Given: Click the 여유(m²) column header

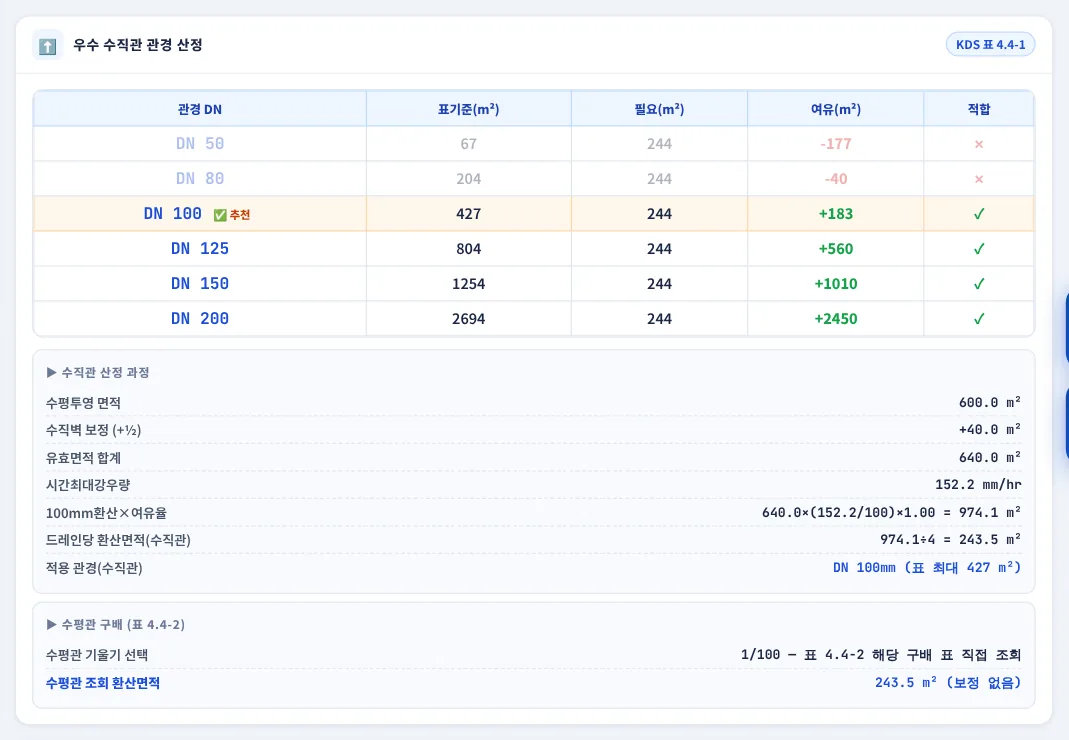Looking at the screenshot, I should click(836, 109).
